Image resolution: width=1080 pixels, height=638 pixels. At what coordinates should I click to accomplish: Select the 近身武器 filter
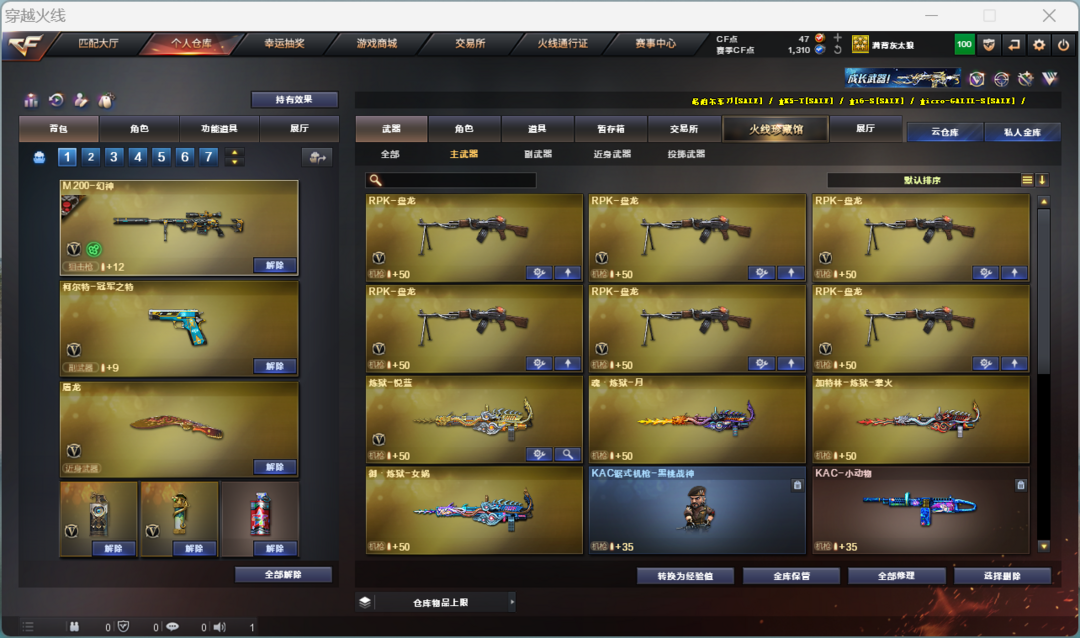(x=612, y=154)
